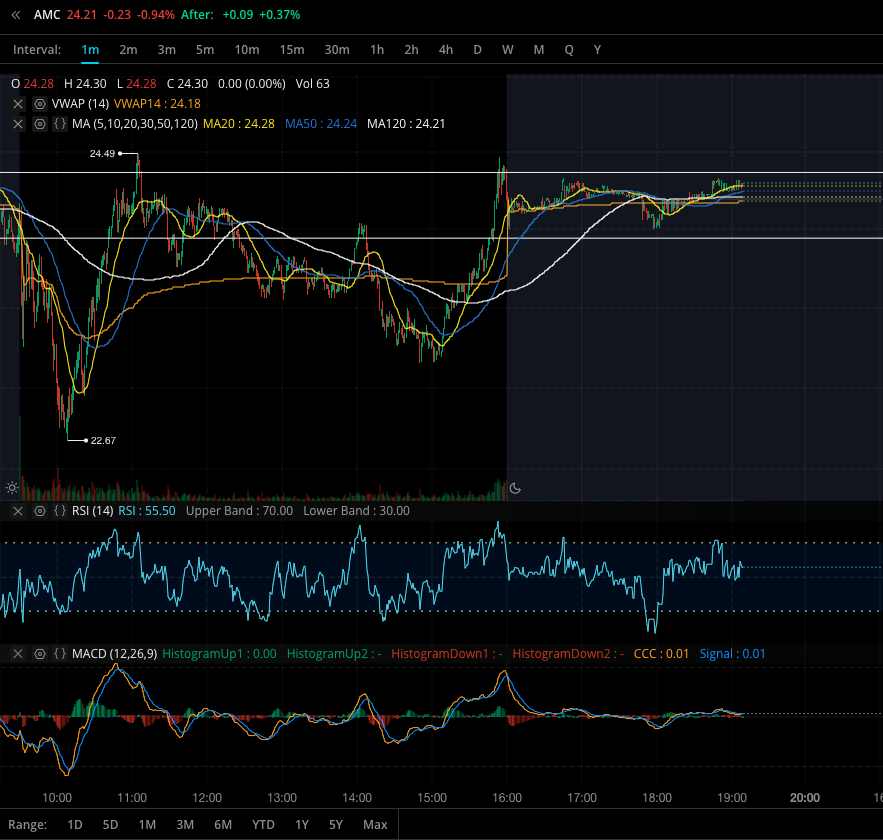Open MA indicator script settings braces
Screen dimensions: 883x840
pyautogui.click(x=60, y=124)
